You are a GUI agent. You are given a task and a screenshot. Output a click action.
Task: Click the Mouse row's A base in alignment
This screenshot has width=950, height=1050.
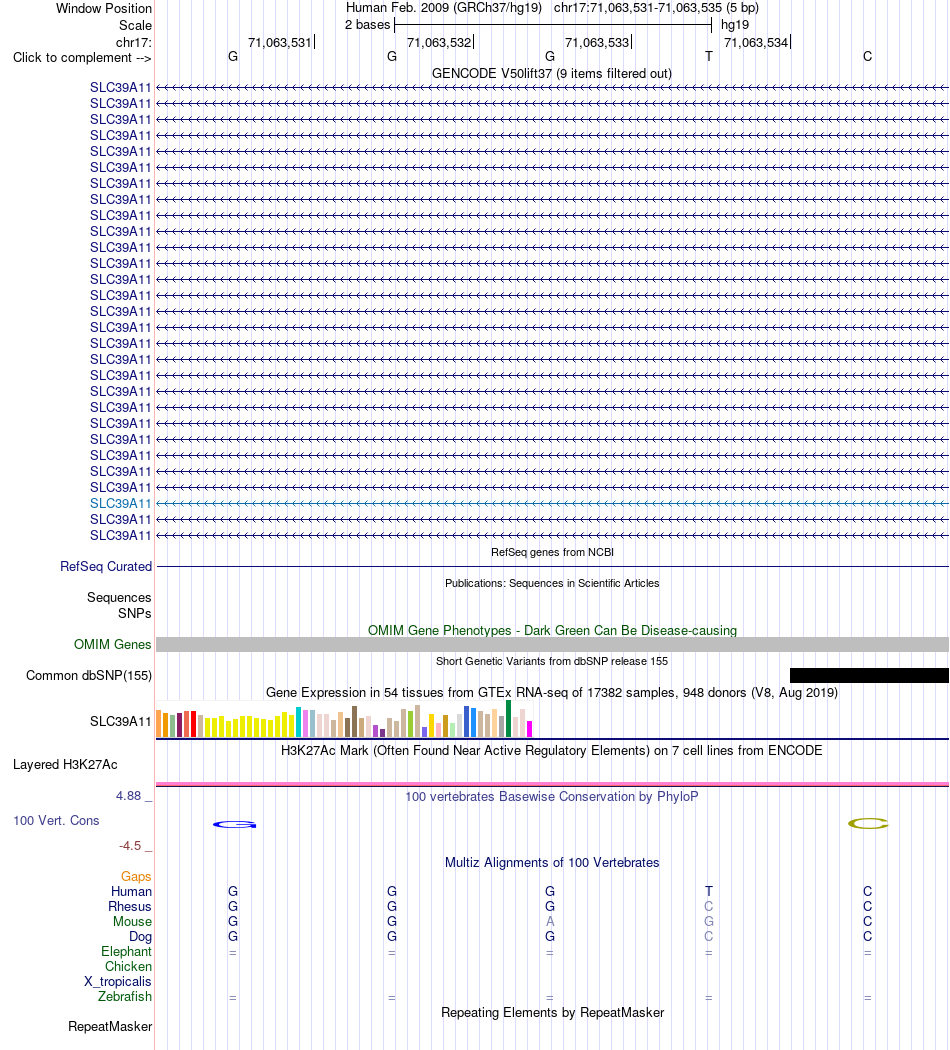[x=550, y=921]
